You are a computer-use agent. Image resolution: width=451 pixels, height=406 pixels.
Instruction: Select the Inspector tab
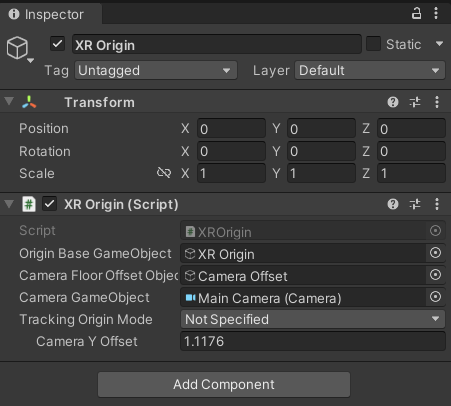(x=51, y=14)
